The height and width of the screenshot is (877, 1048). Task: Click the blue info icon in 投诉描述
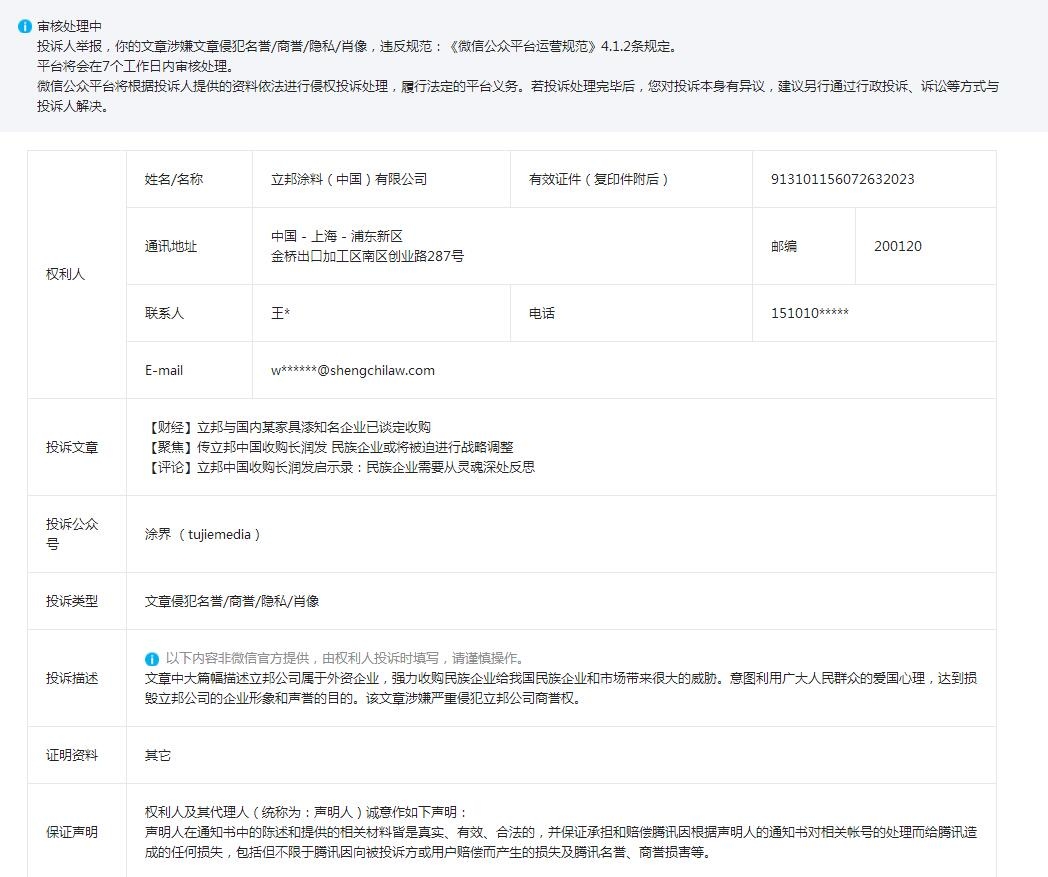152,659
